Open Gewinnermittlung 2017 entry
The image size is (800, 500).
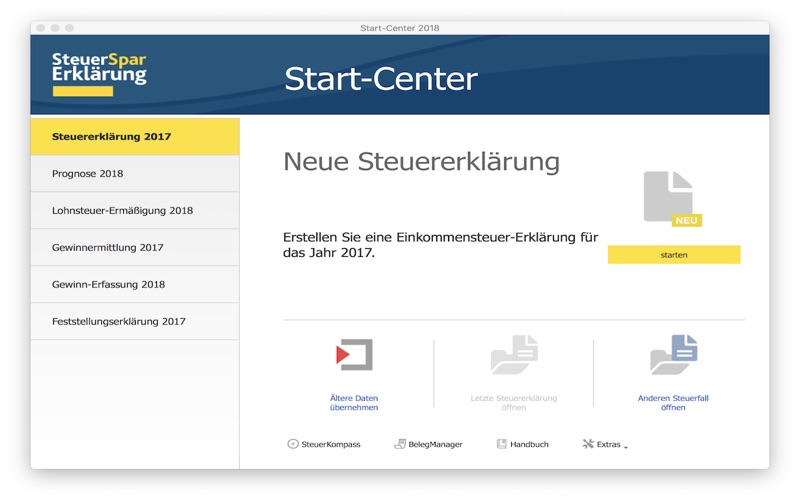135,247
